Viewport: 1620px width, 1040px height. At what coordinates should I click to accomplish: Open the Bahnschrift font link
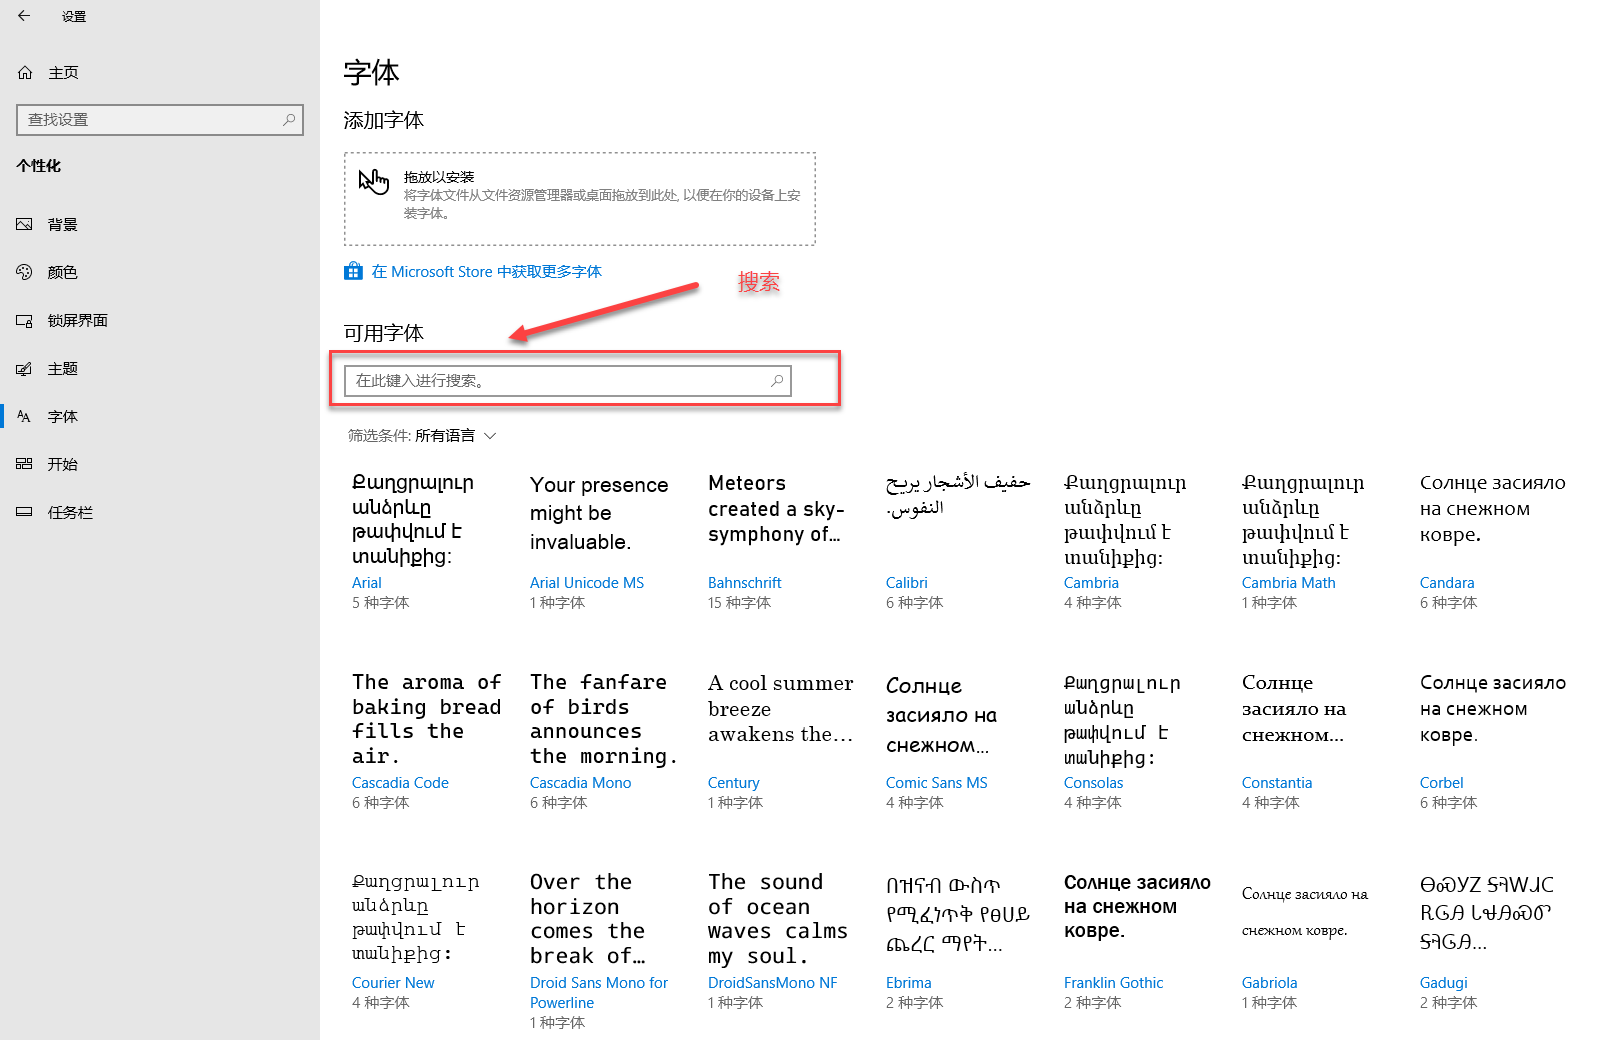(744, 583)
